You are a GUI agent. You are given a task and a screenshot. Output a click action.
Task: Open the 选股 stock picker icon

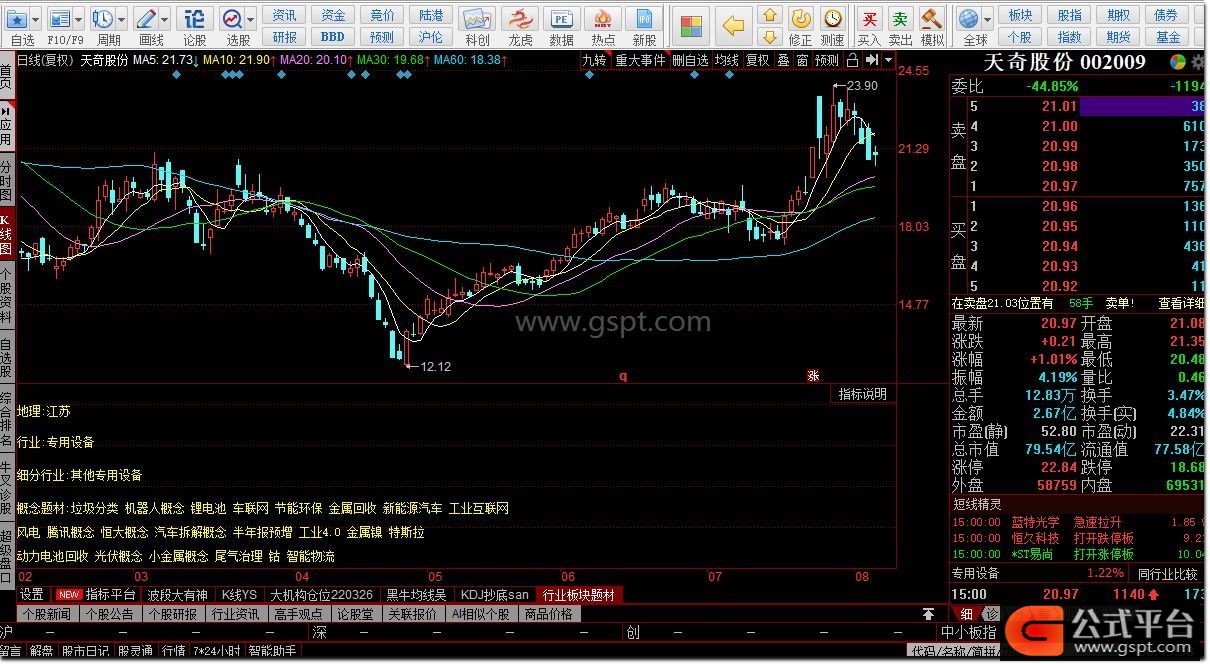(232, 19)
